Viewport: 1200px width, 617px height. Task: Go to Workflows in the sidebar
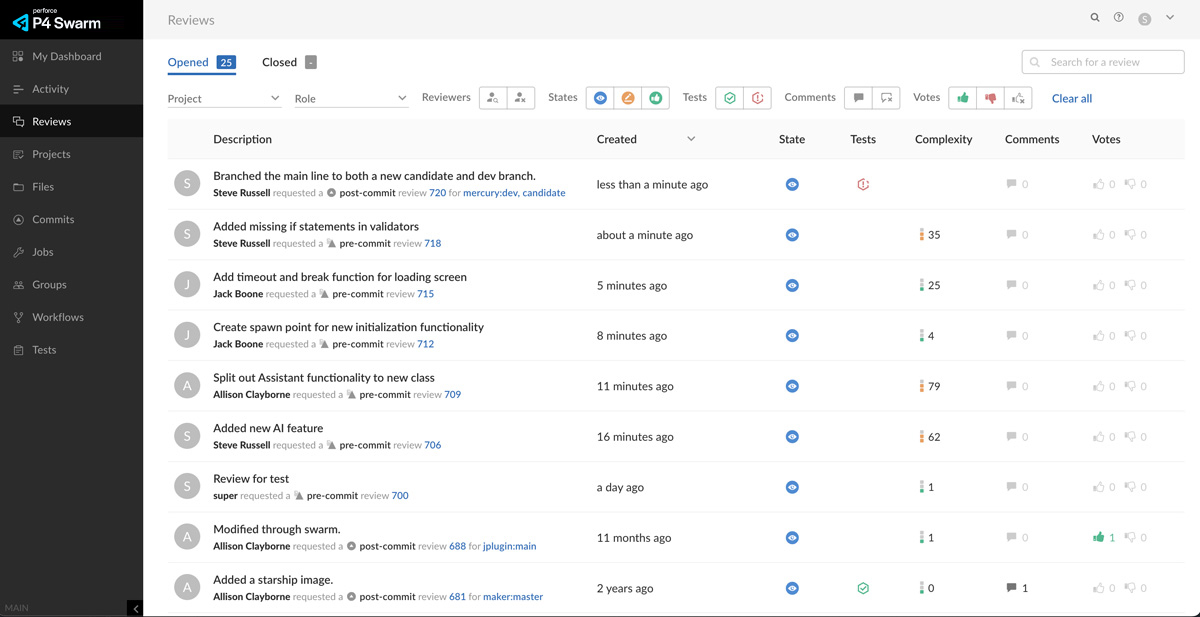58,317
